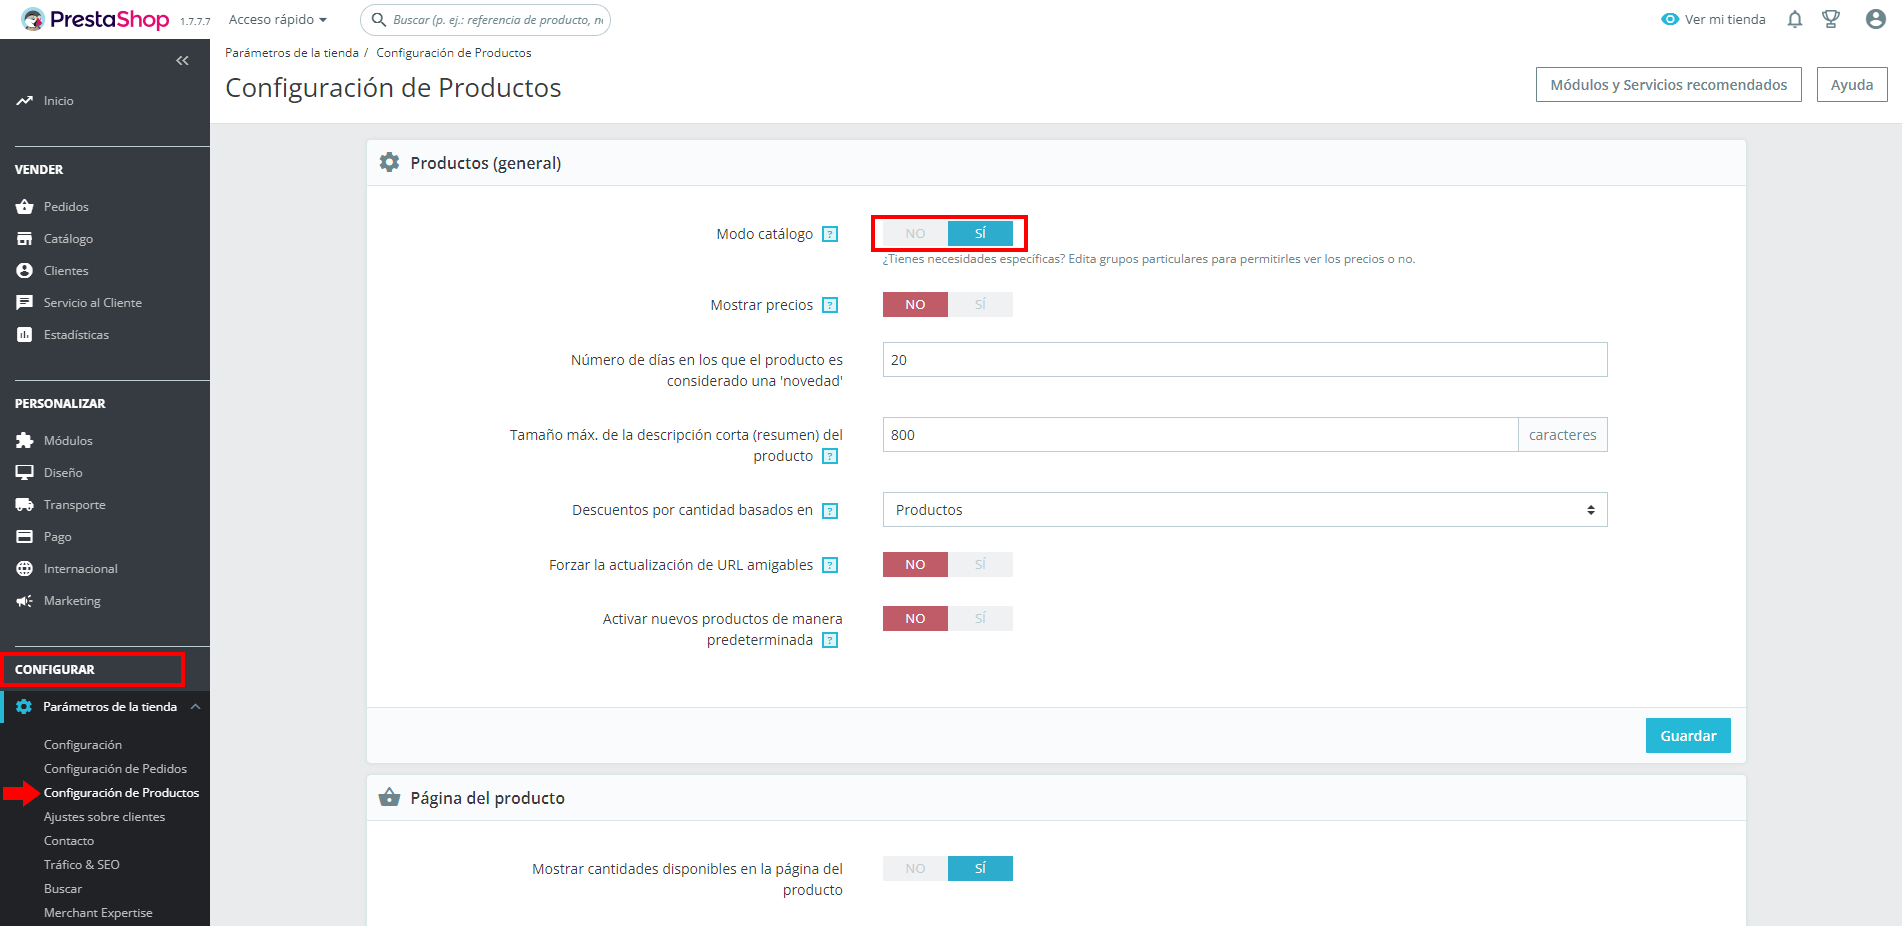Open the trophy Merchant Expertise icon
This screenshot has height=926, width=1902.
click(x=1831, y=19)
